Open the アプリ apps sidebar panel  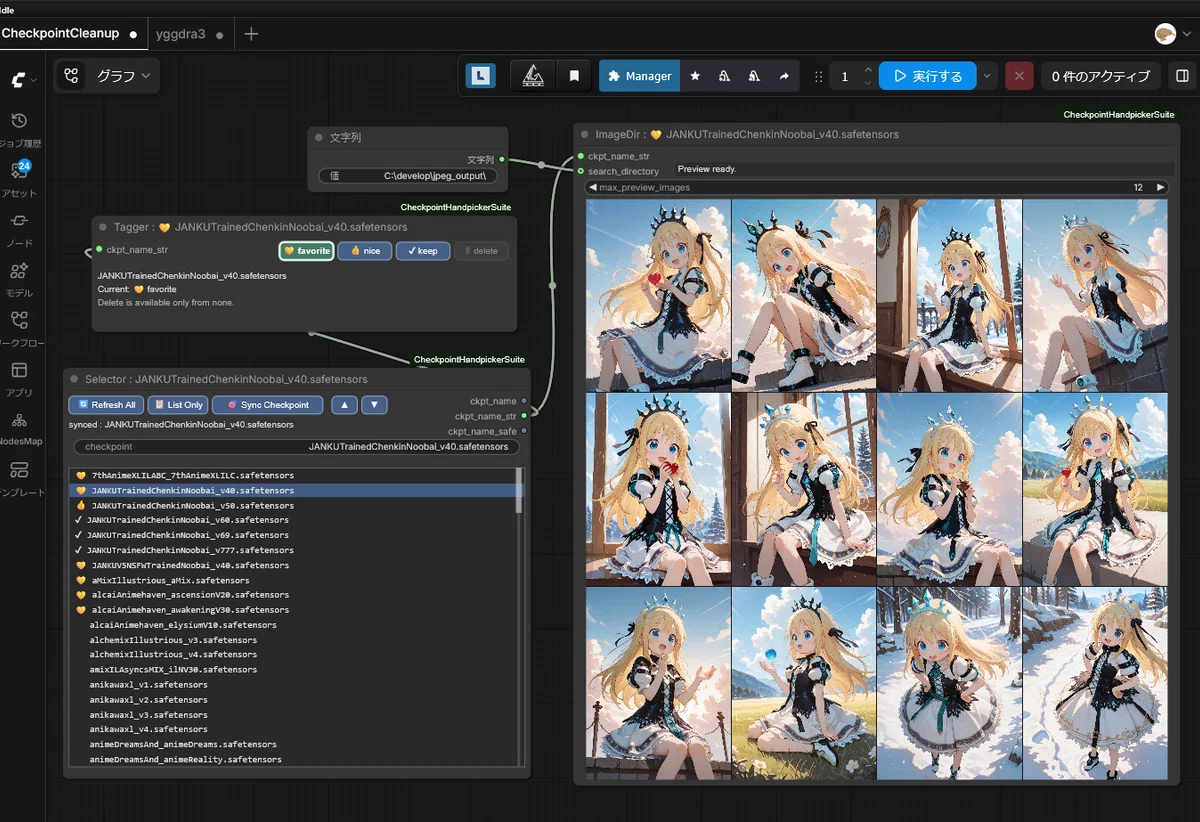[19, 378]
